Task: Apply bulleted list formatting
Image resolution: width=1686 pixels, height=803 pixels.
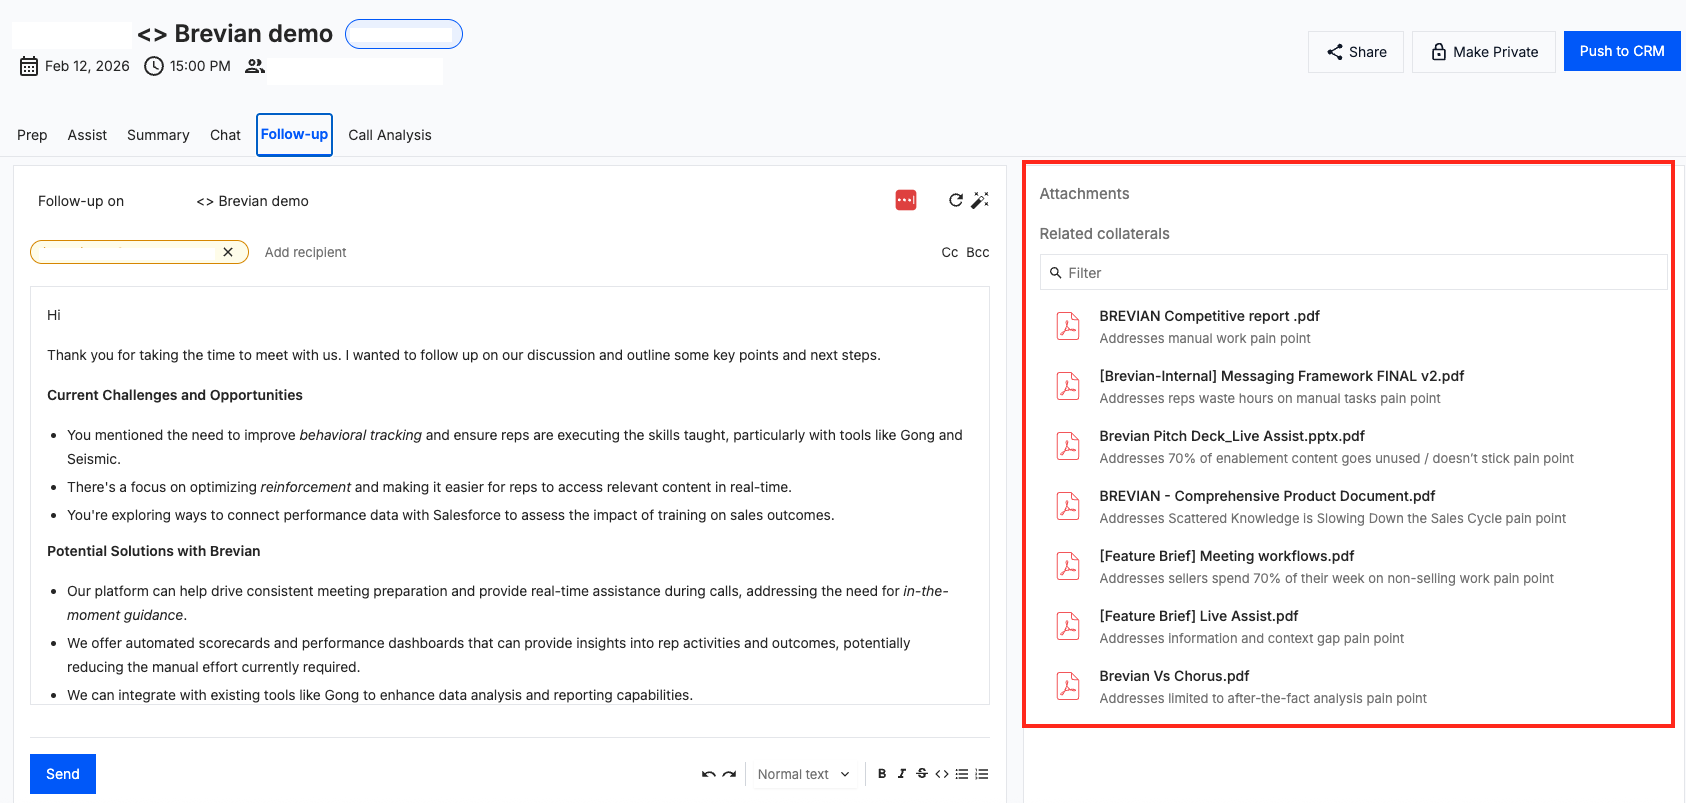Action: click(x=962, y=774)
